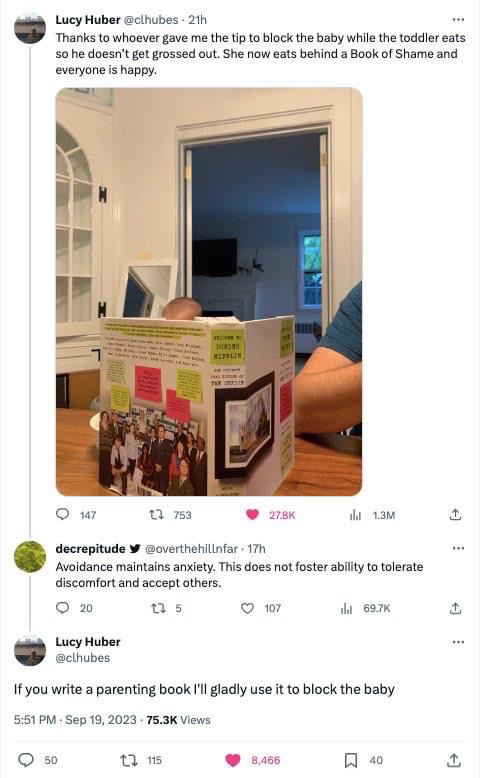Share the first tweet via upload icon

point(455,515)
